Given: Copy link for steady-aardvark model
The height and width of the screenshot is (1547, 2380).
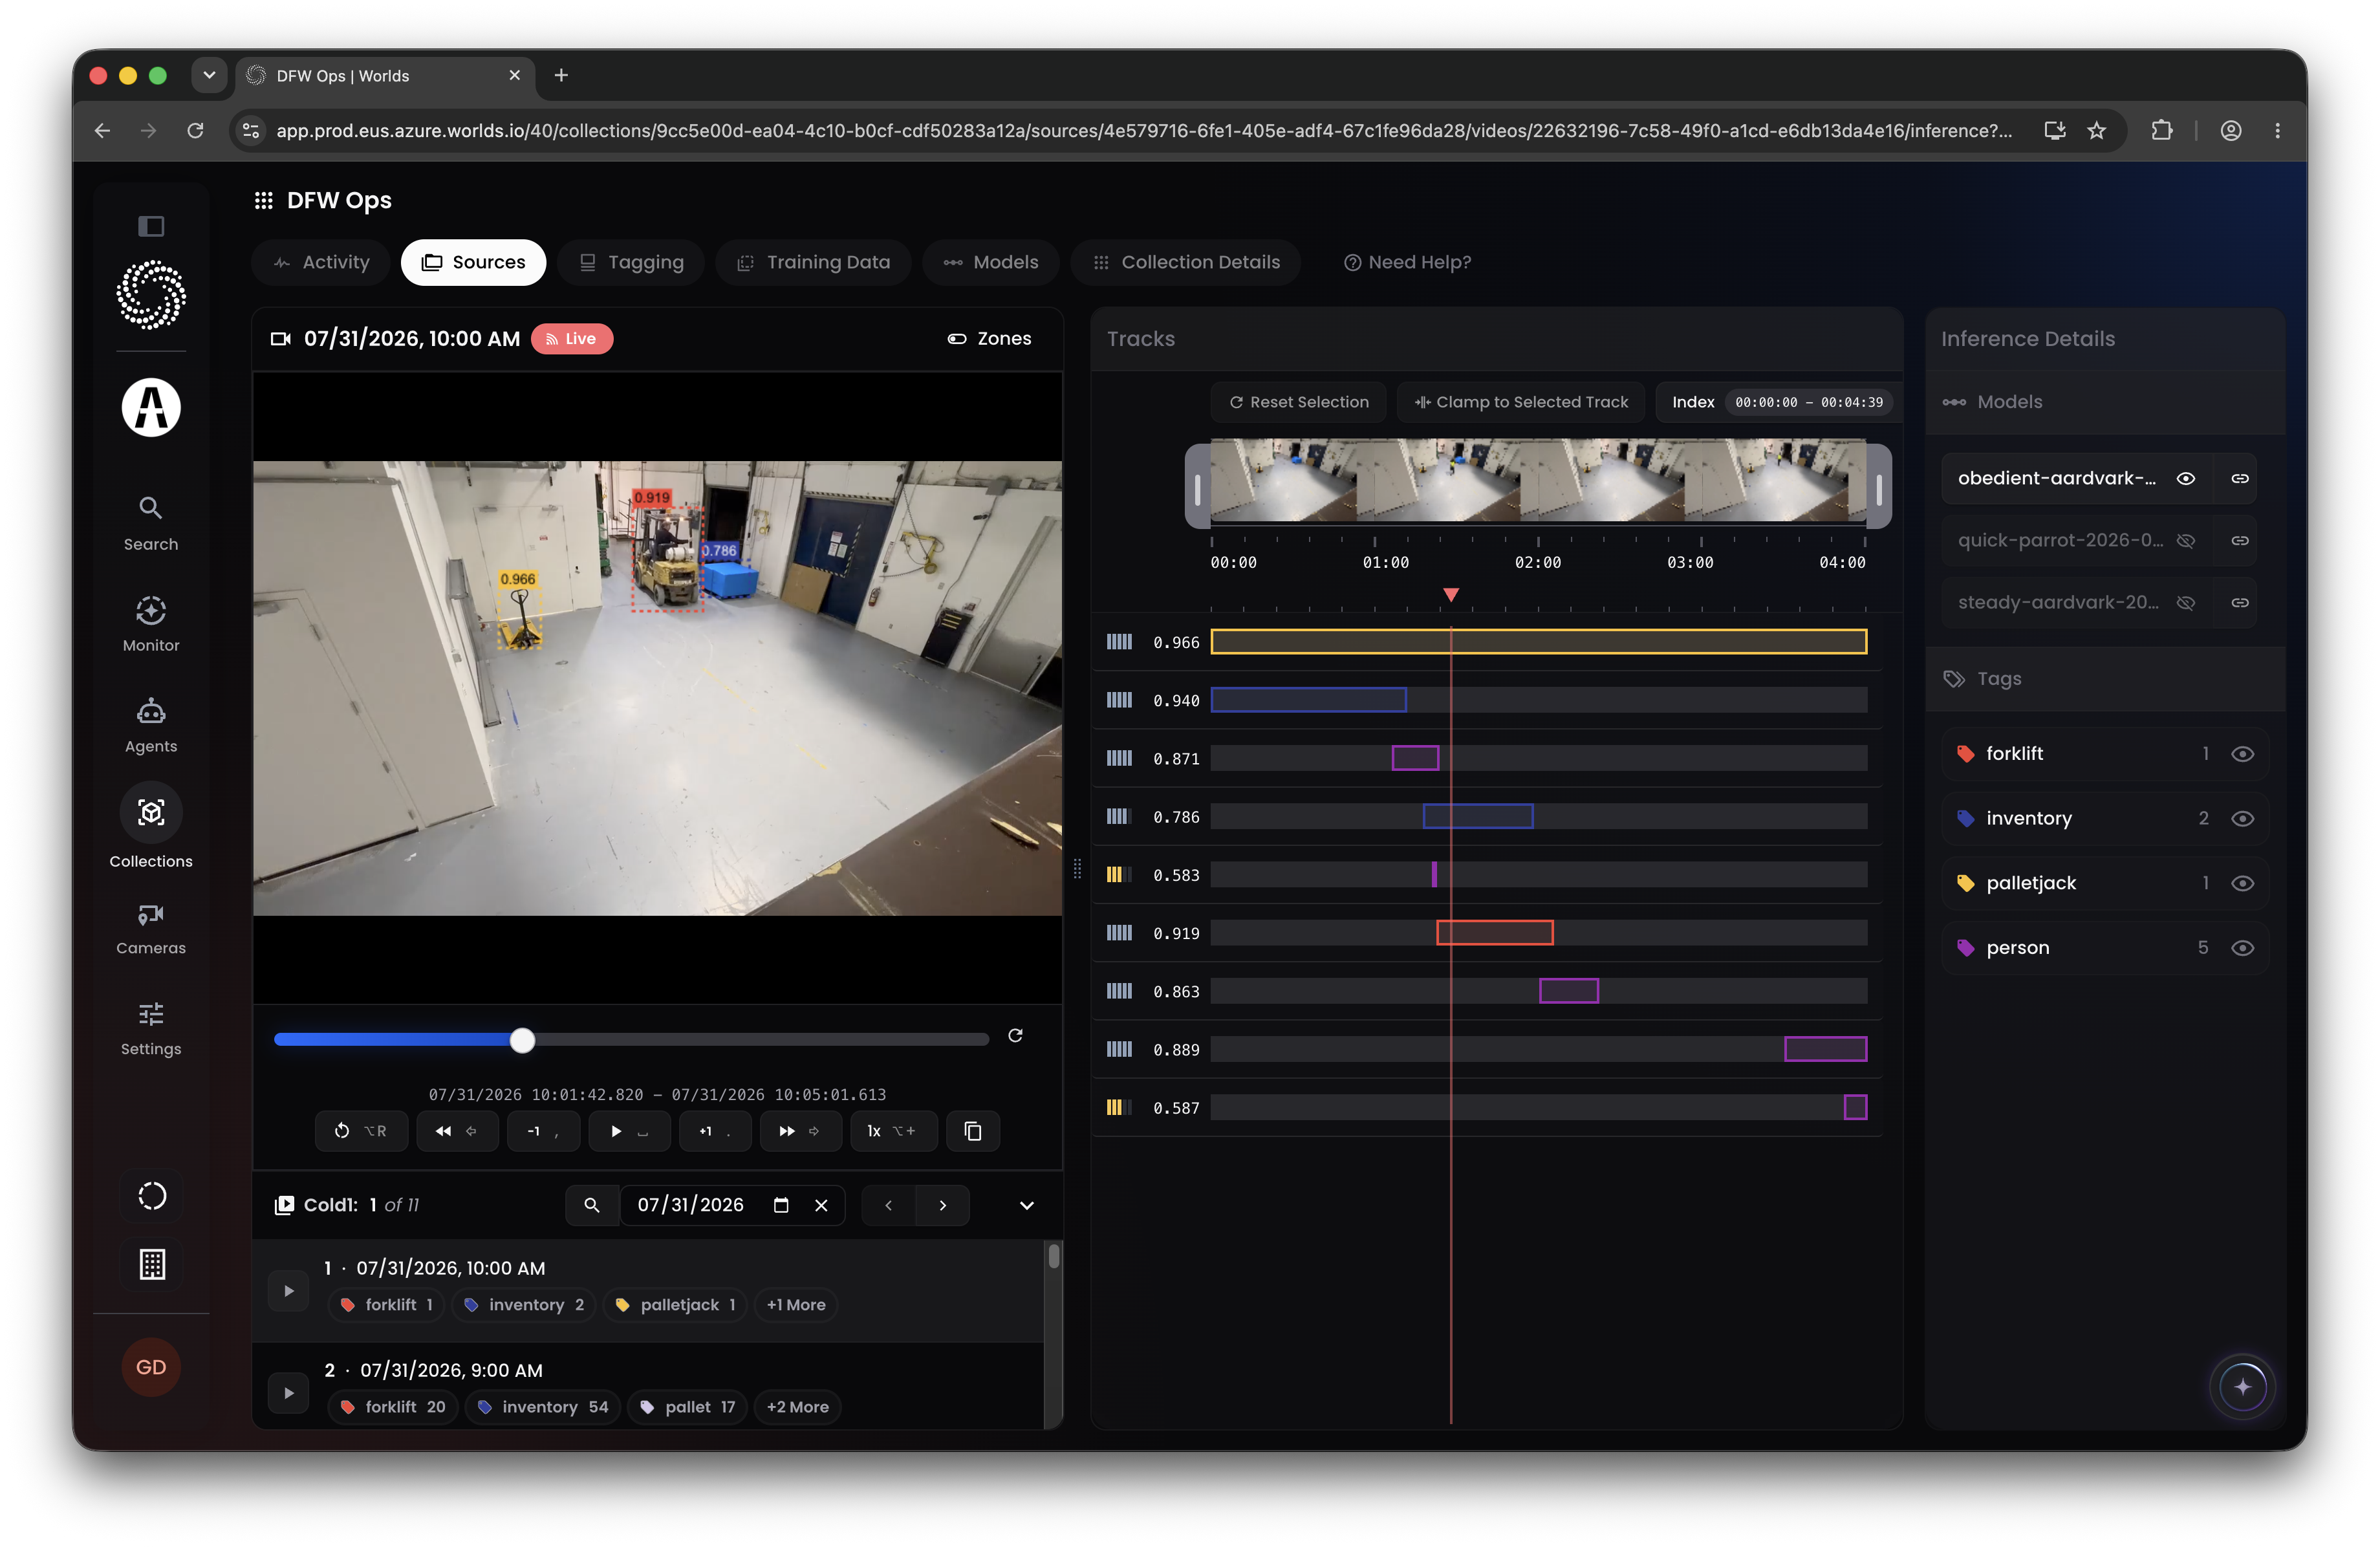Looking at the screenshot, I should tap(2240, 603).
